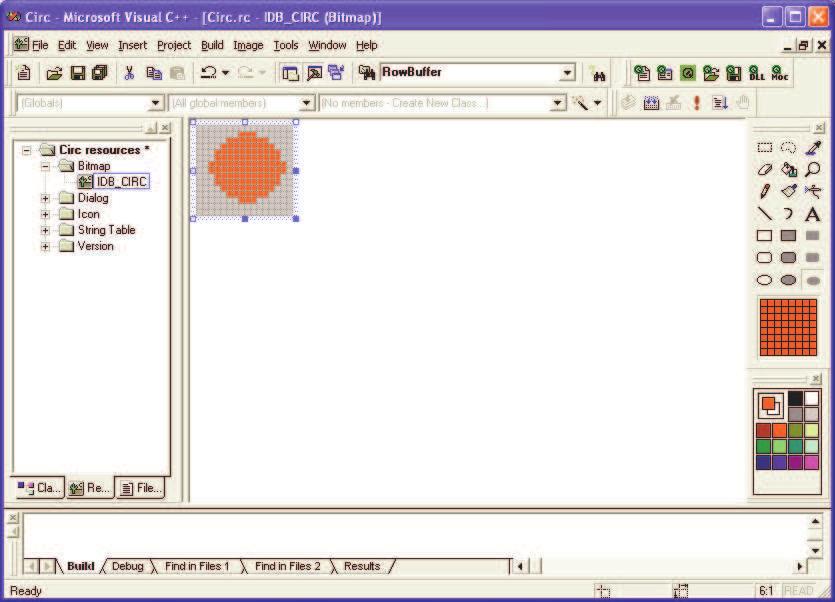Click the New Text File toolbar icon

point(24,72)
